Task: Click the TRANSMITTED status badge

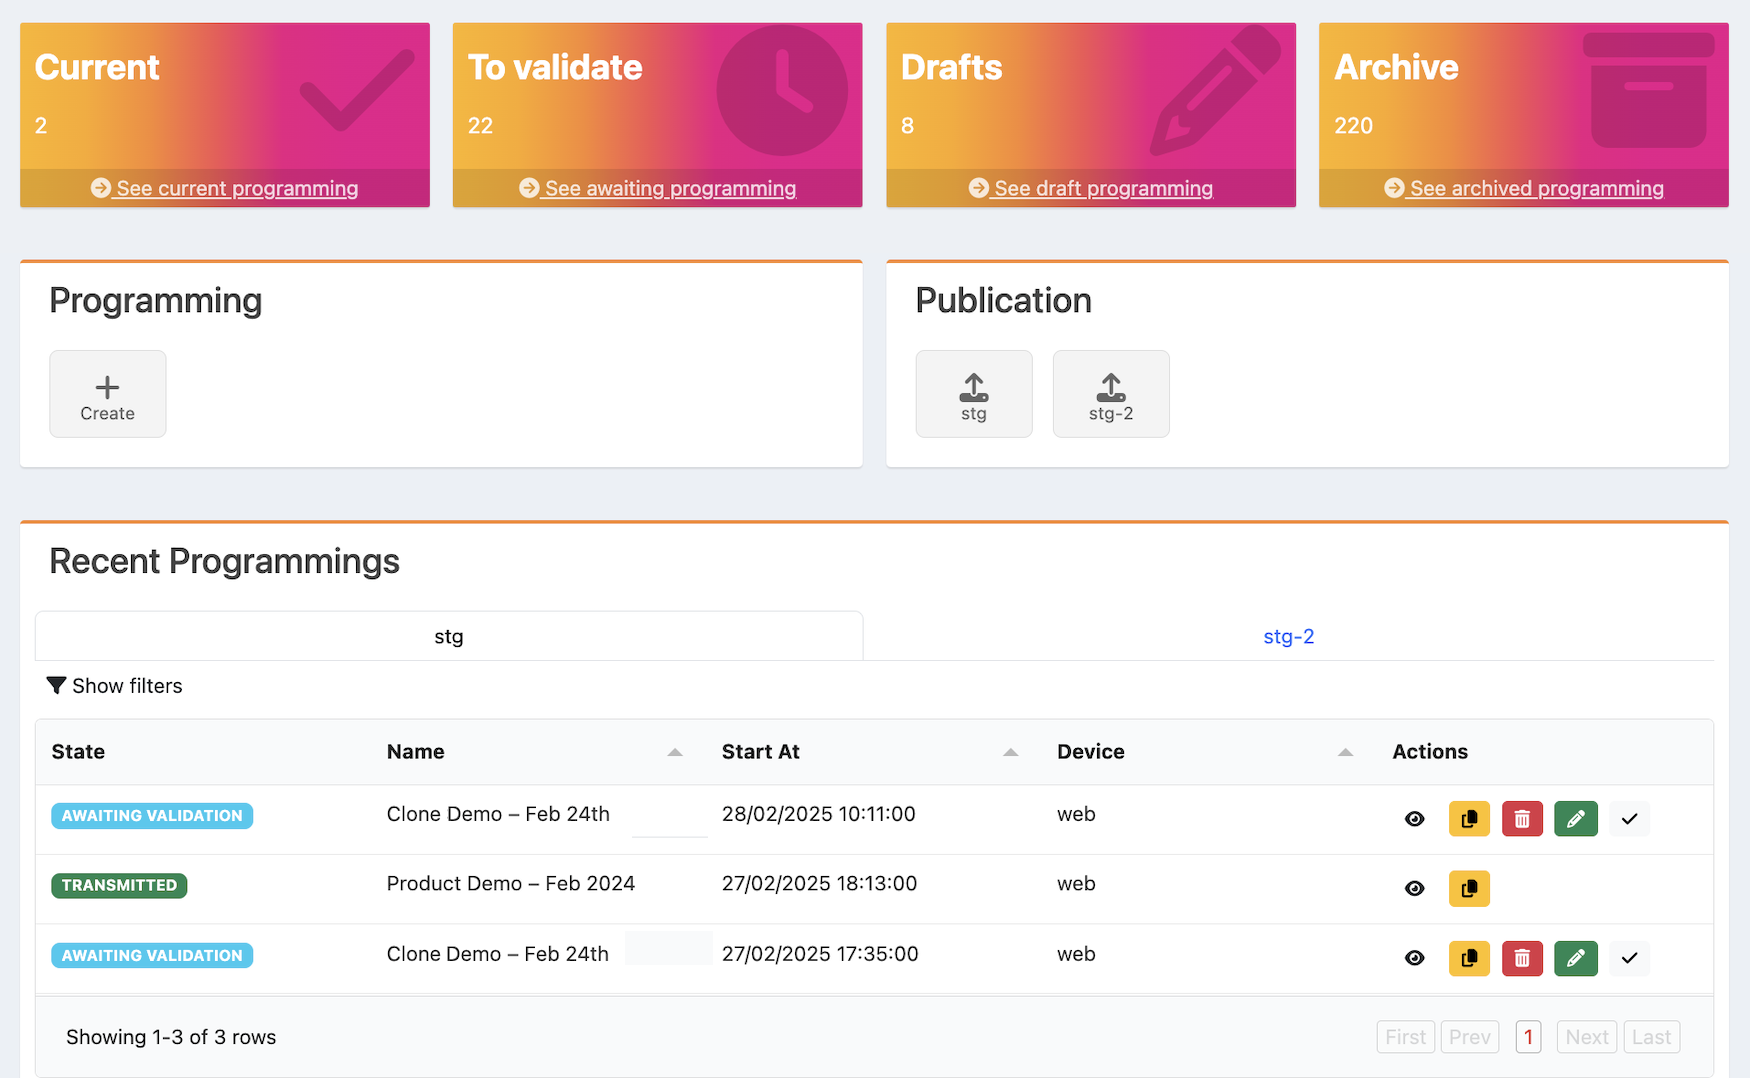Action: [x=119, y=885]
